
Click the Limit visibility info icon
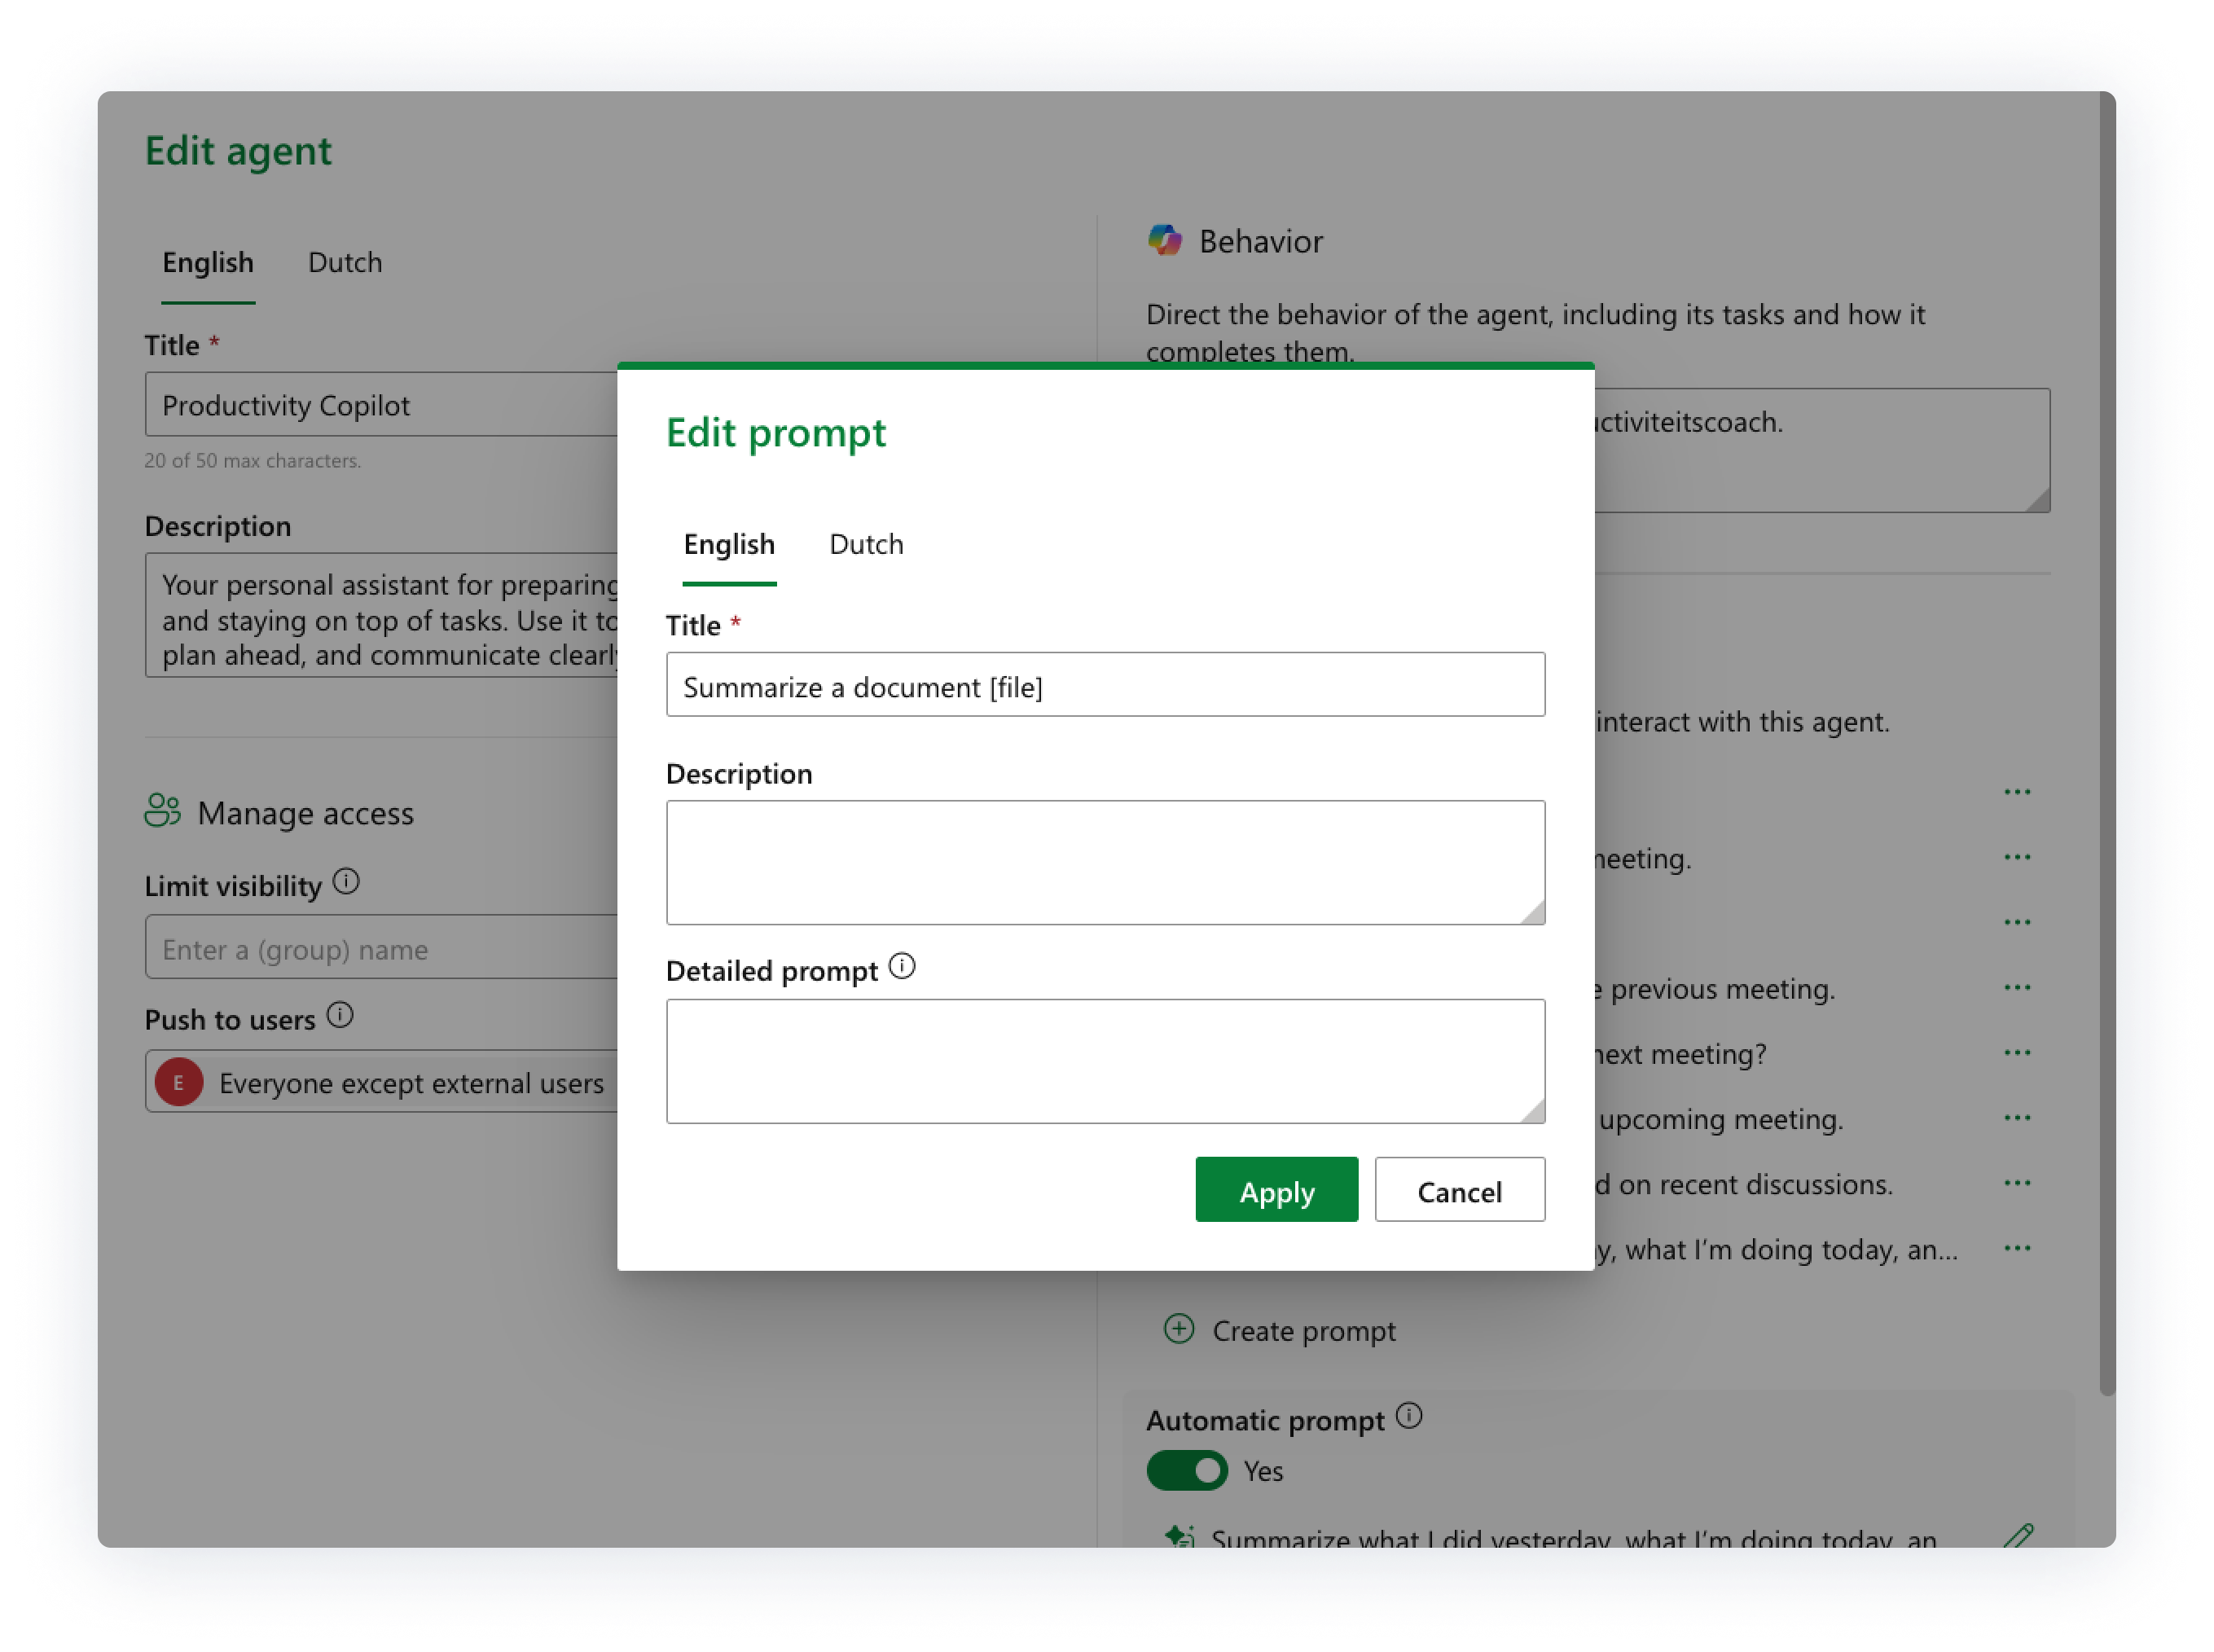click(346, 882)
